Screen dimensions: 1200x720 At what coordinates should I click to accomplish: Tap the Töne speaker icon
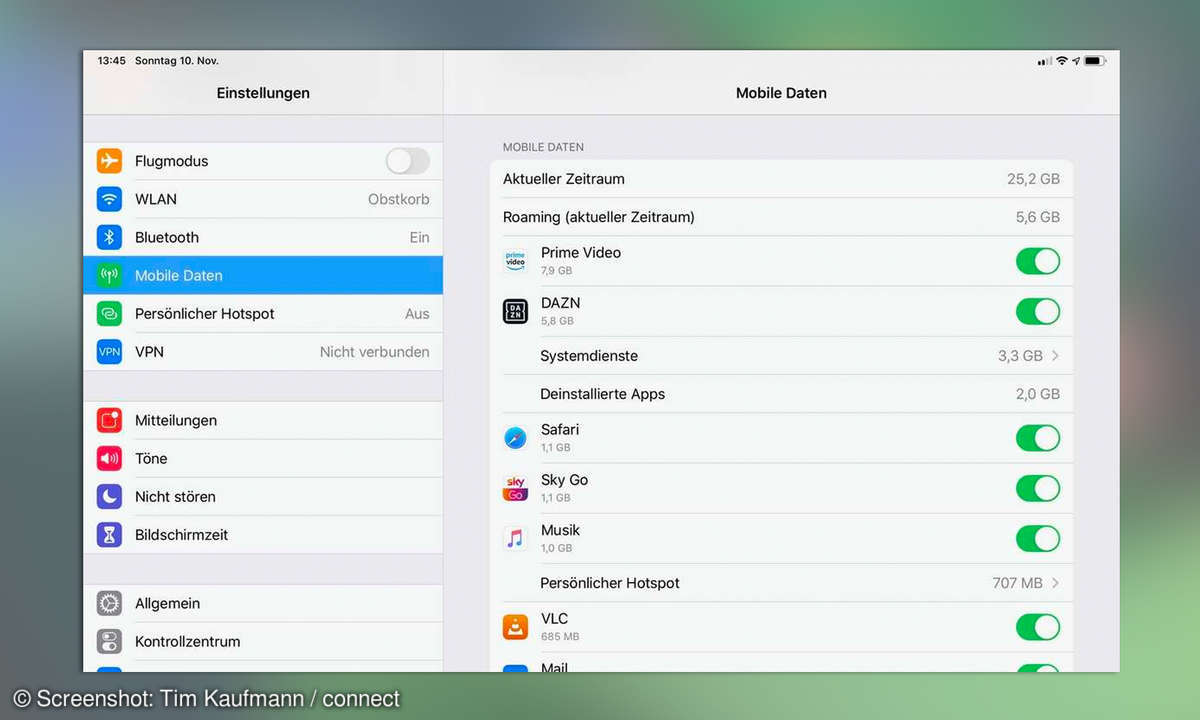pos(109,458)
